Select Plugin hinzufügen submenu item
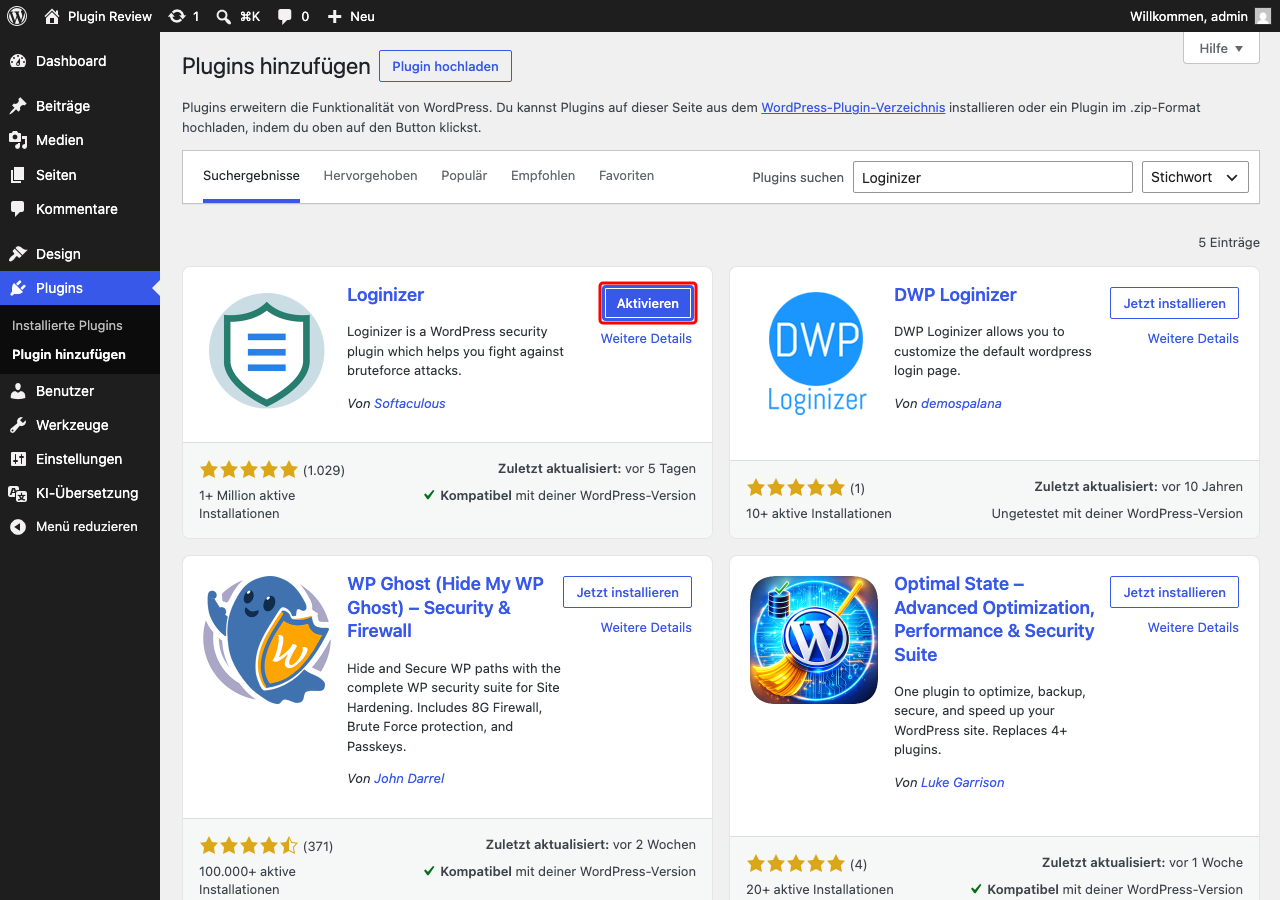 pyautogui.click(x=69, y=355)
